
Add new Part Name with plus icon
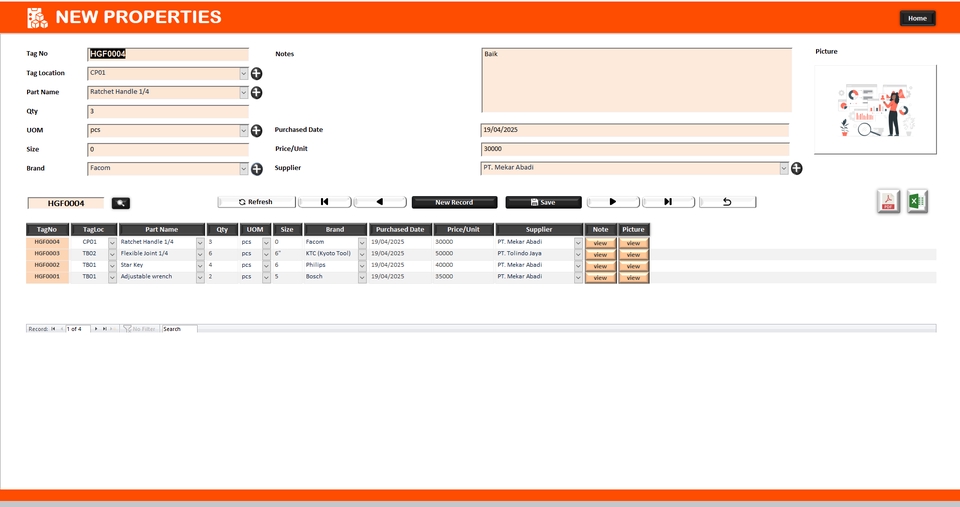click(256, 92)
